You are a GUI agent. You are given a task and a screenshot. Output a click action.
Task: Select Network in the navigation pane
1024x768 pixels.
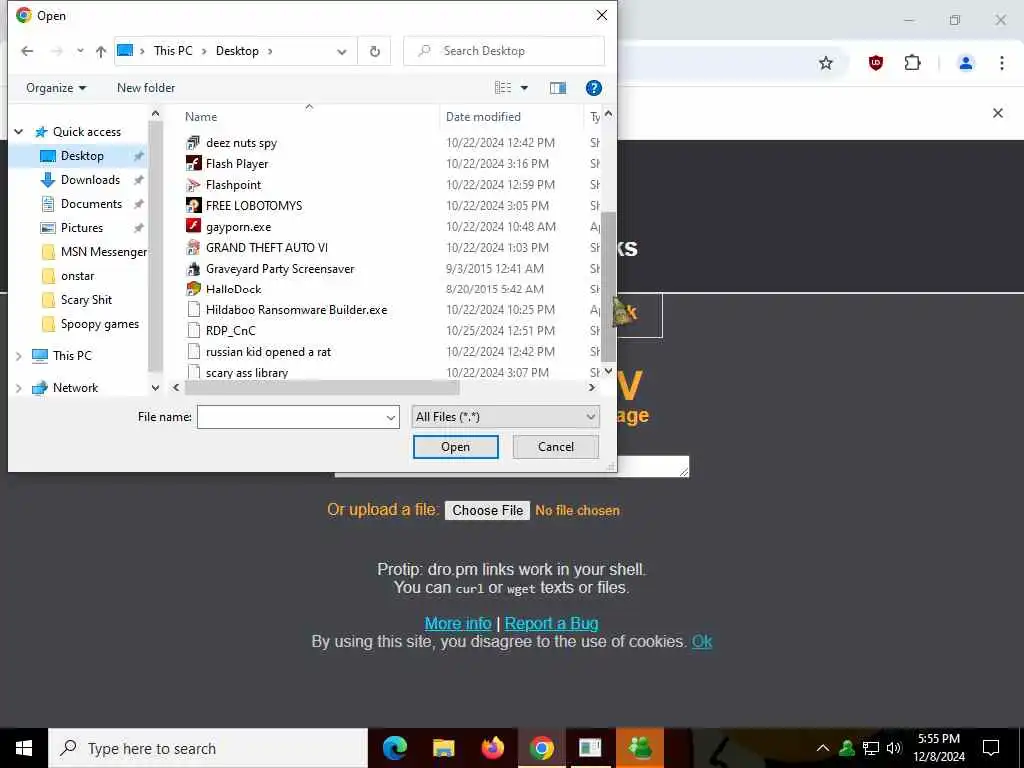(x=75, y=388)
